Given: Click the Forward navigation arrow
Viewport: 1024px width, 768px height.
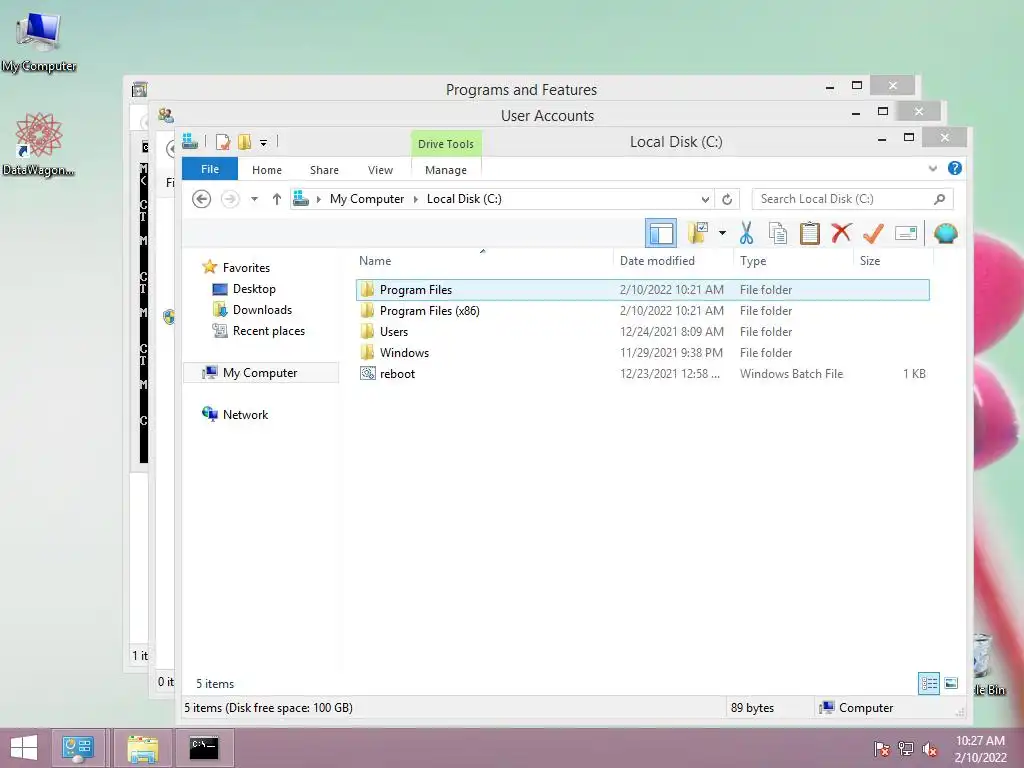Looking at the screenshot, I should [x=230, y=199].
